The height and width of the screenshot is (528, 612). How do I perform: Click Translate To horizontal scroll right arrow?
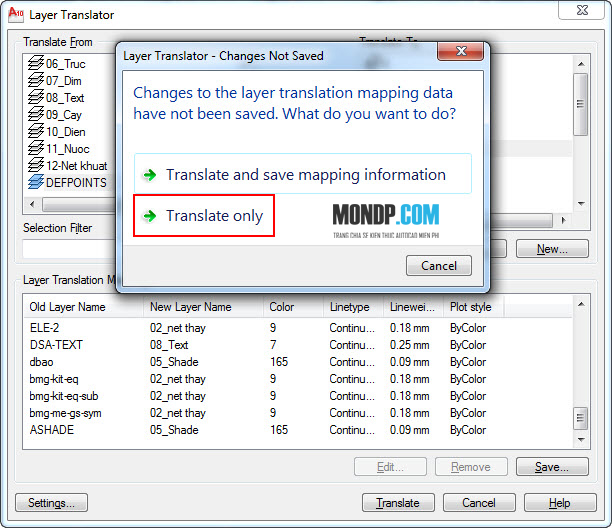(563, 220)
